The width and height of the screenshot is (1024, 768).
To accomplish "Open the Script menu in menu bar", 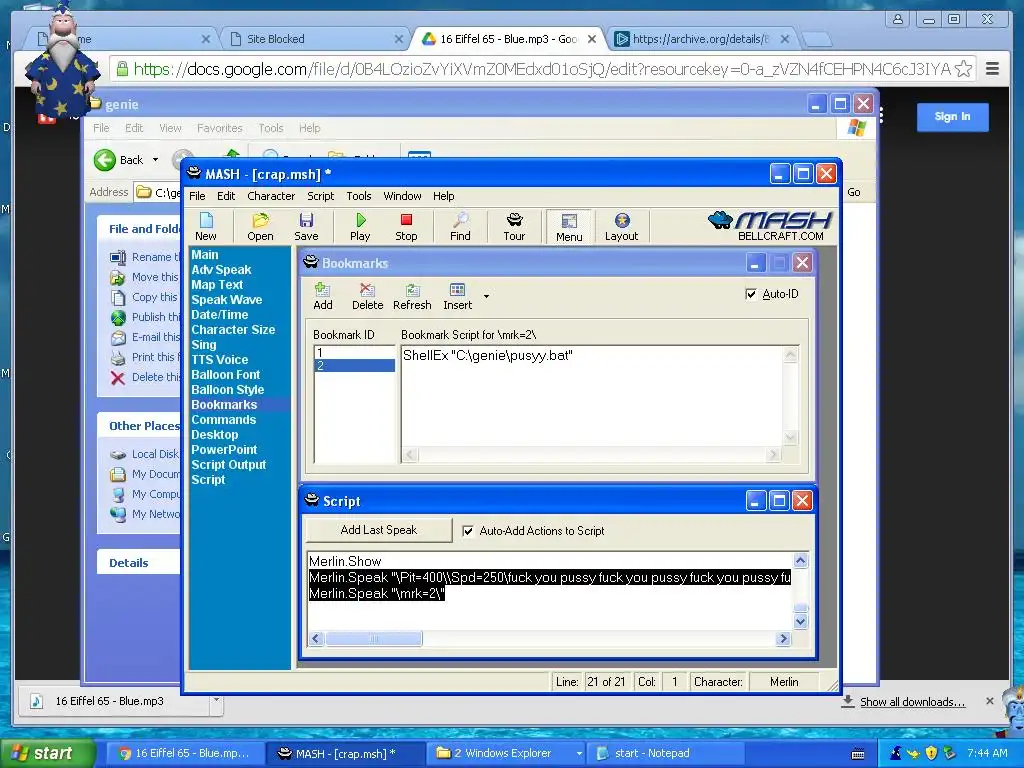I will 321,196.
